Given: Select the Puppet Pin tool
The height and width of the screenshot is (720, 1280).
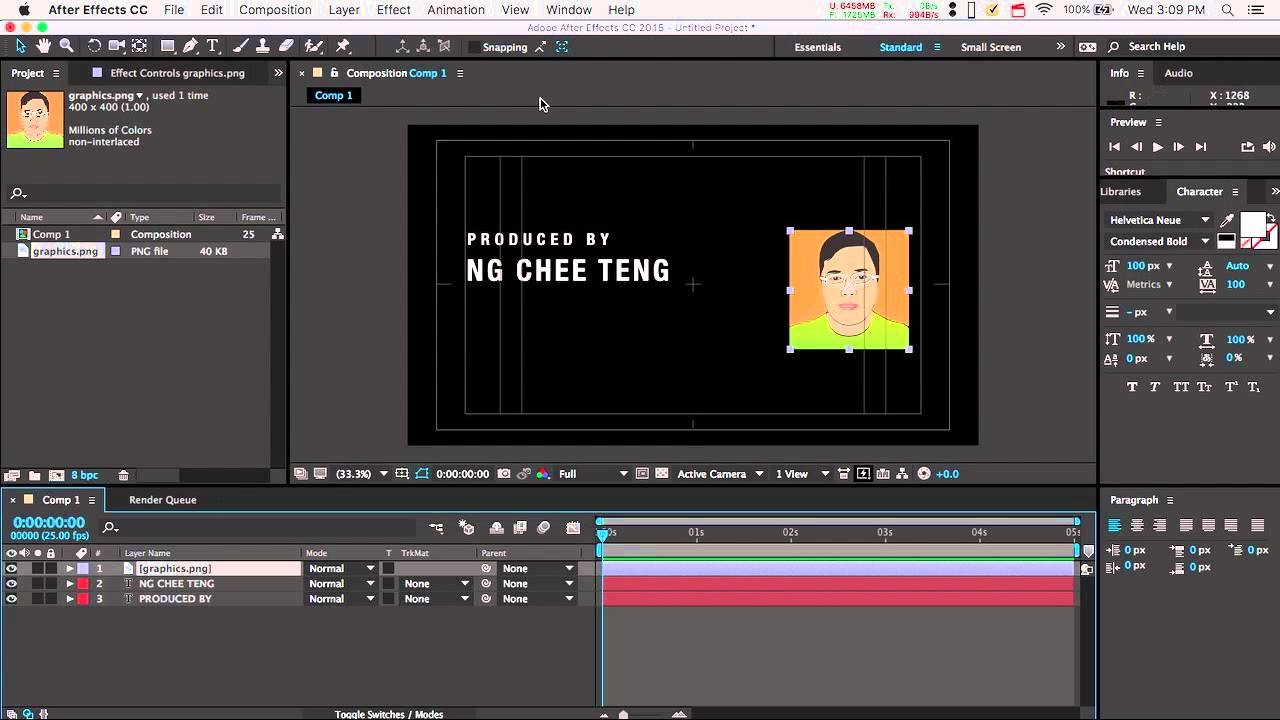Looking at the screenshot, I should (343, 46).
